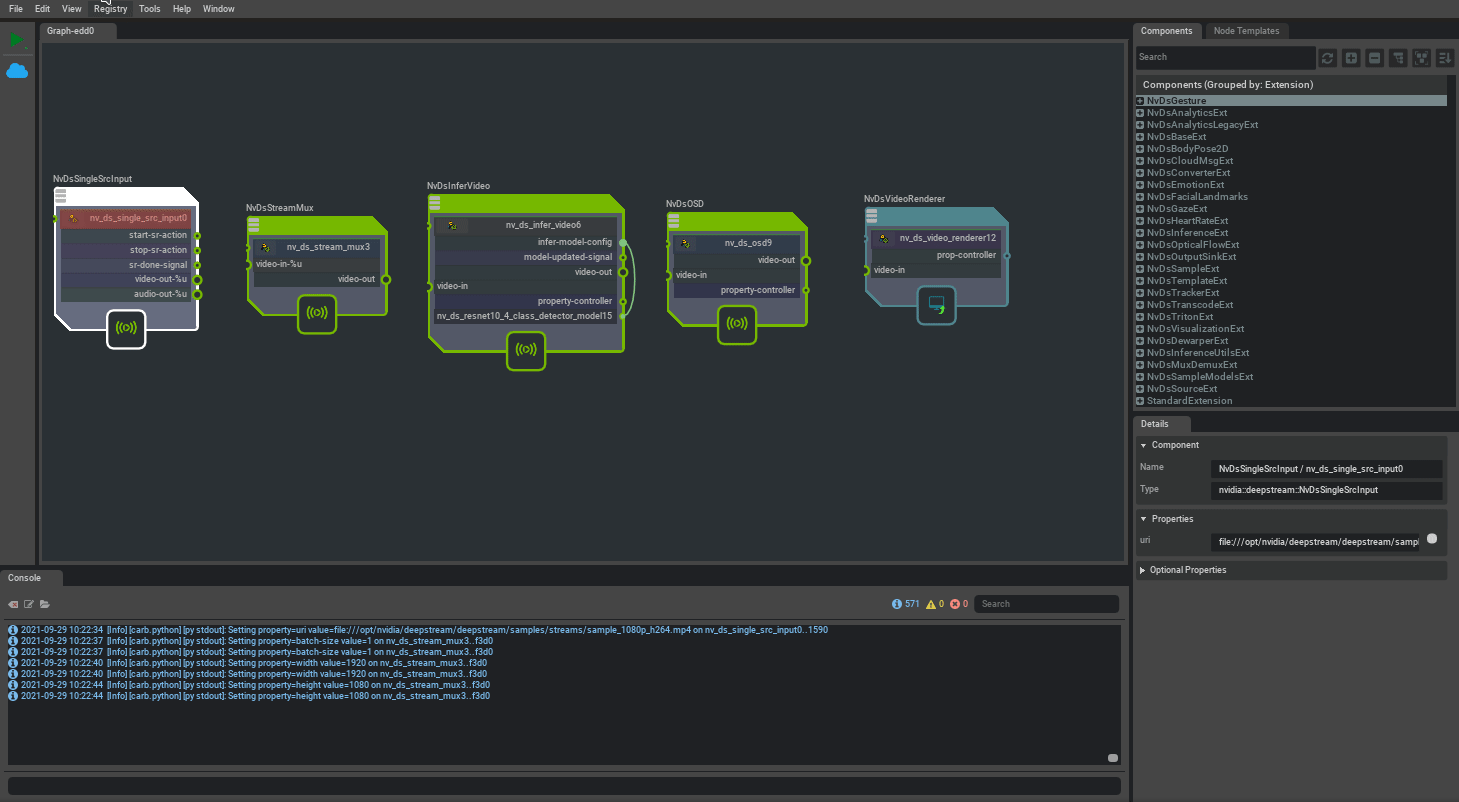Toggle the warning messages filter in Console
Viewport: 1459px width, 802px height.
point(935,604)
